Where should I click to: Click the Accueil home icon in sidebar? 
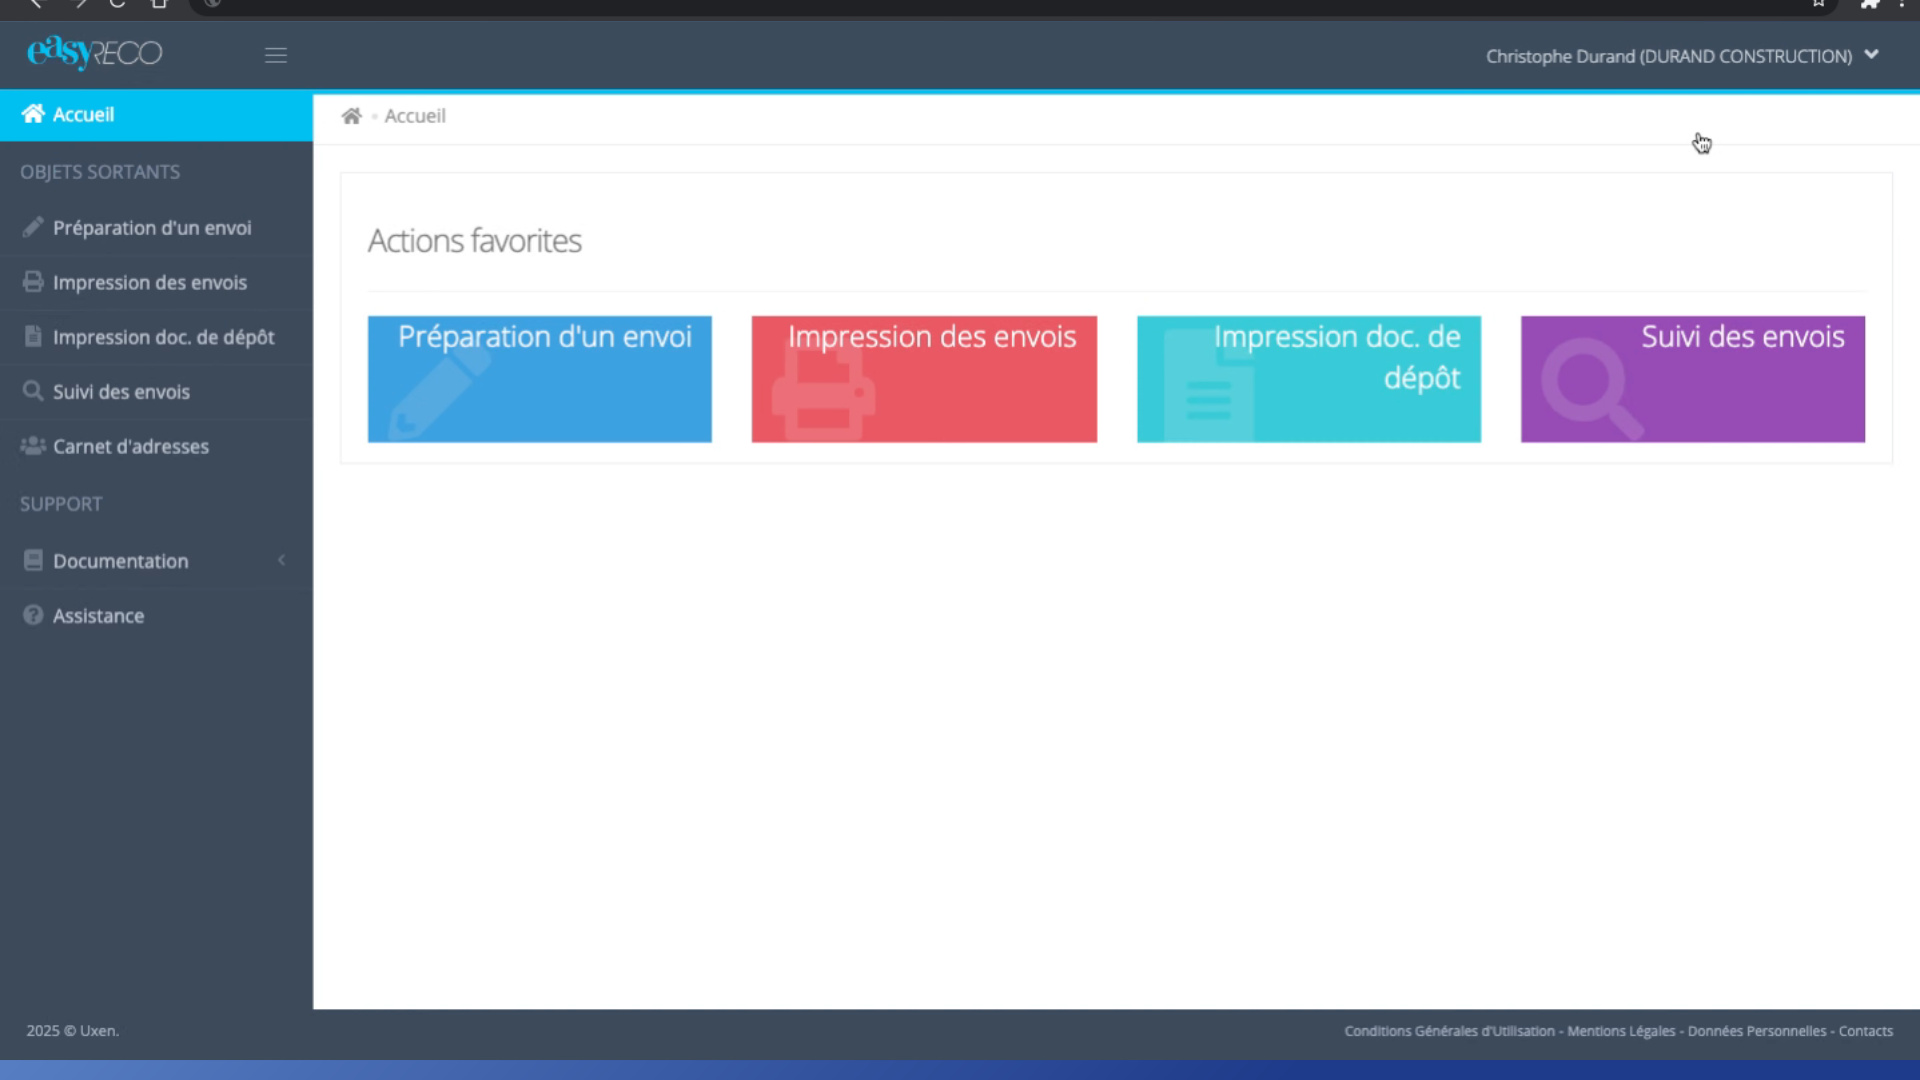[x=33, y=114]
